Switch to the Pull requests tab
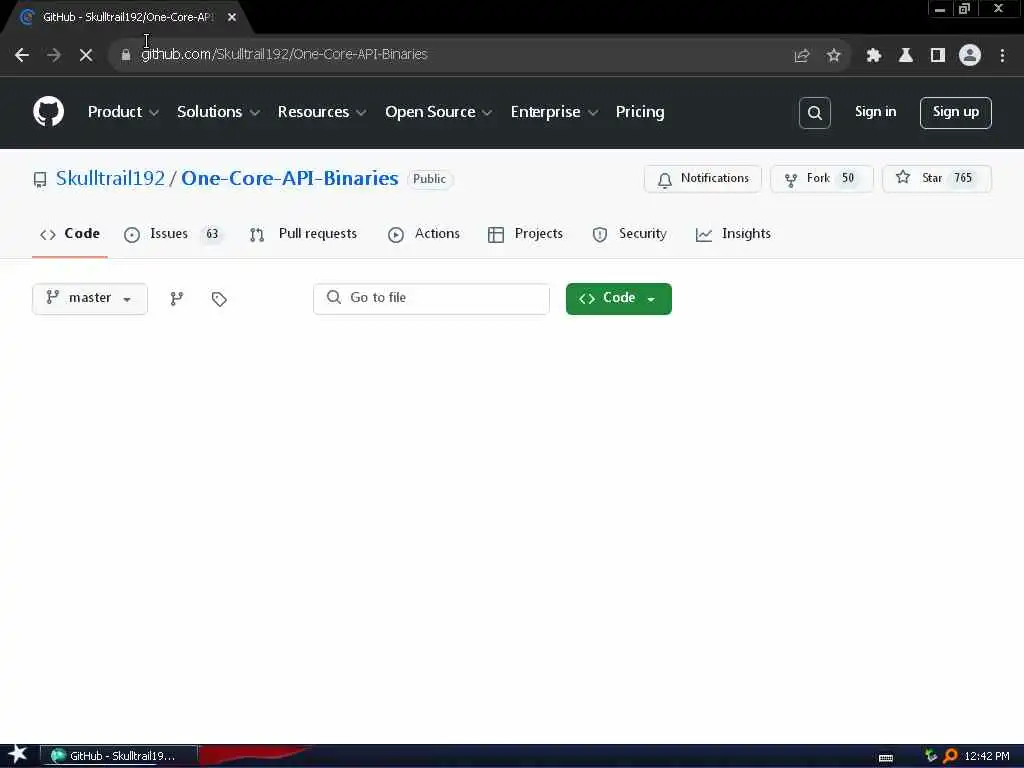This screenshot has width=1024, height=768. pyautogui.click(x=303, y=234)
